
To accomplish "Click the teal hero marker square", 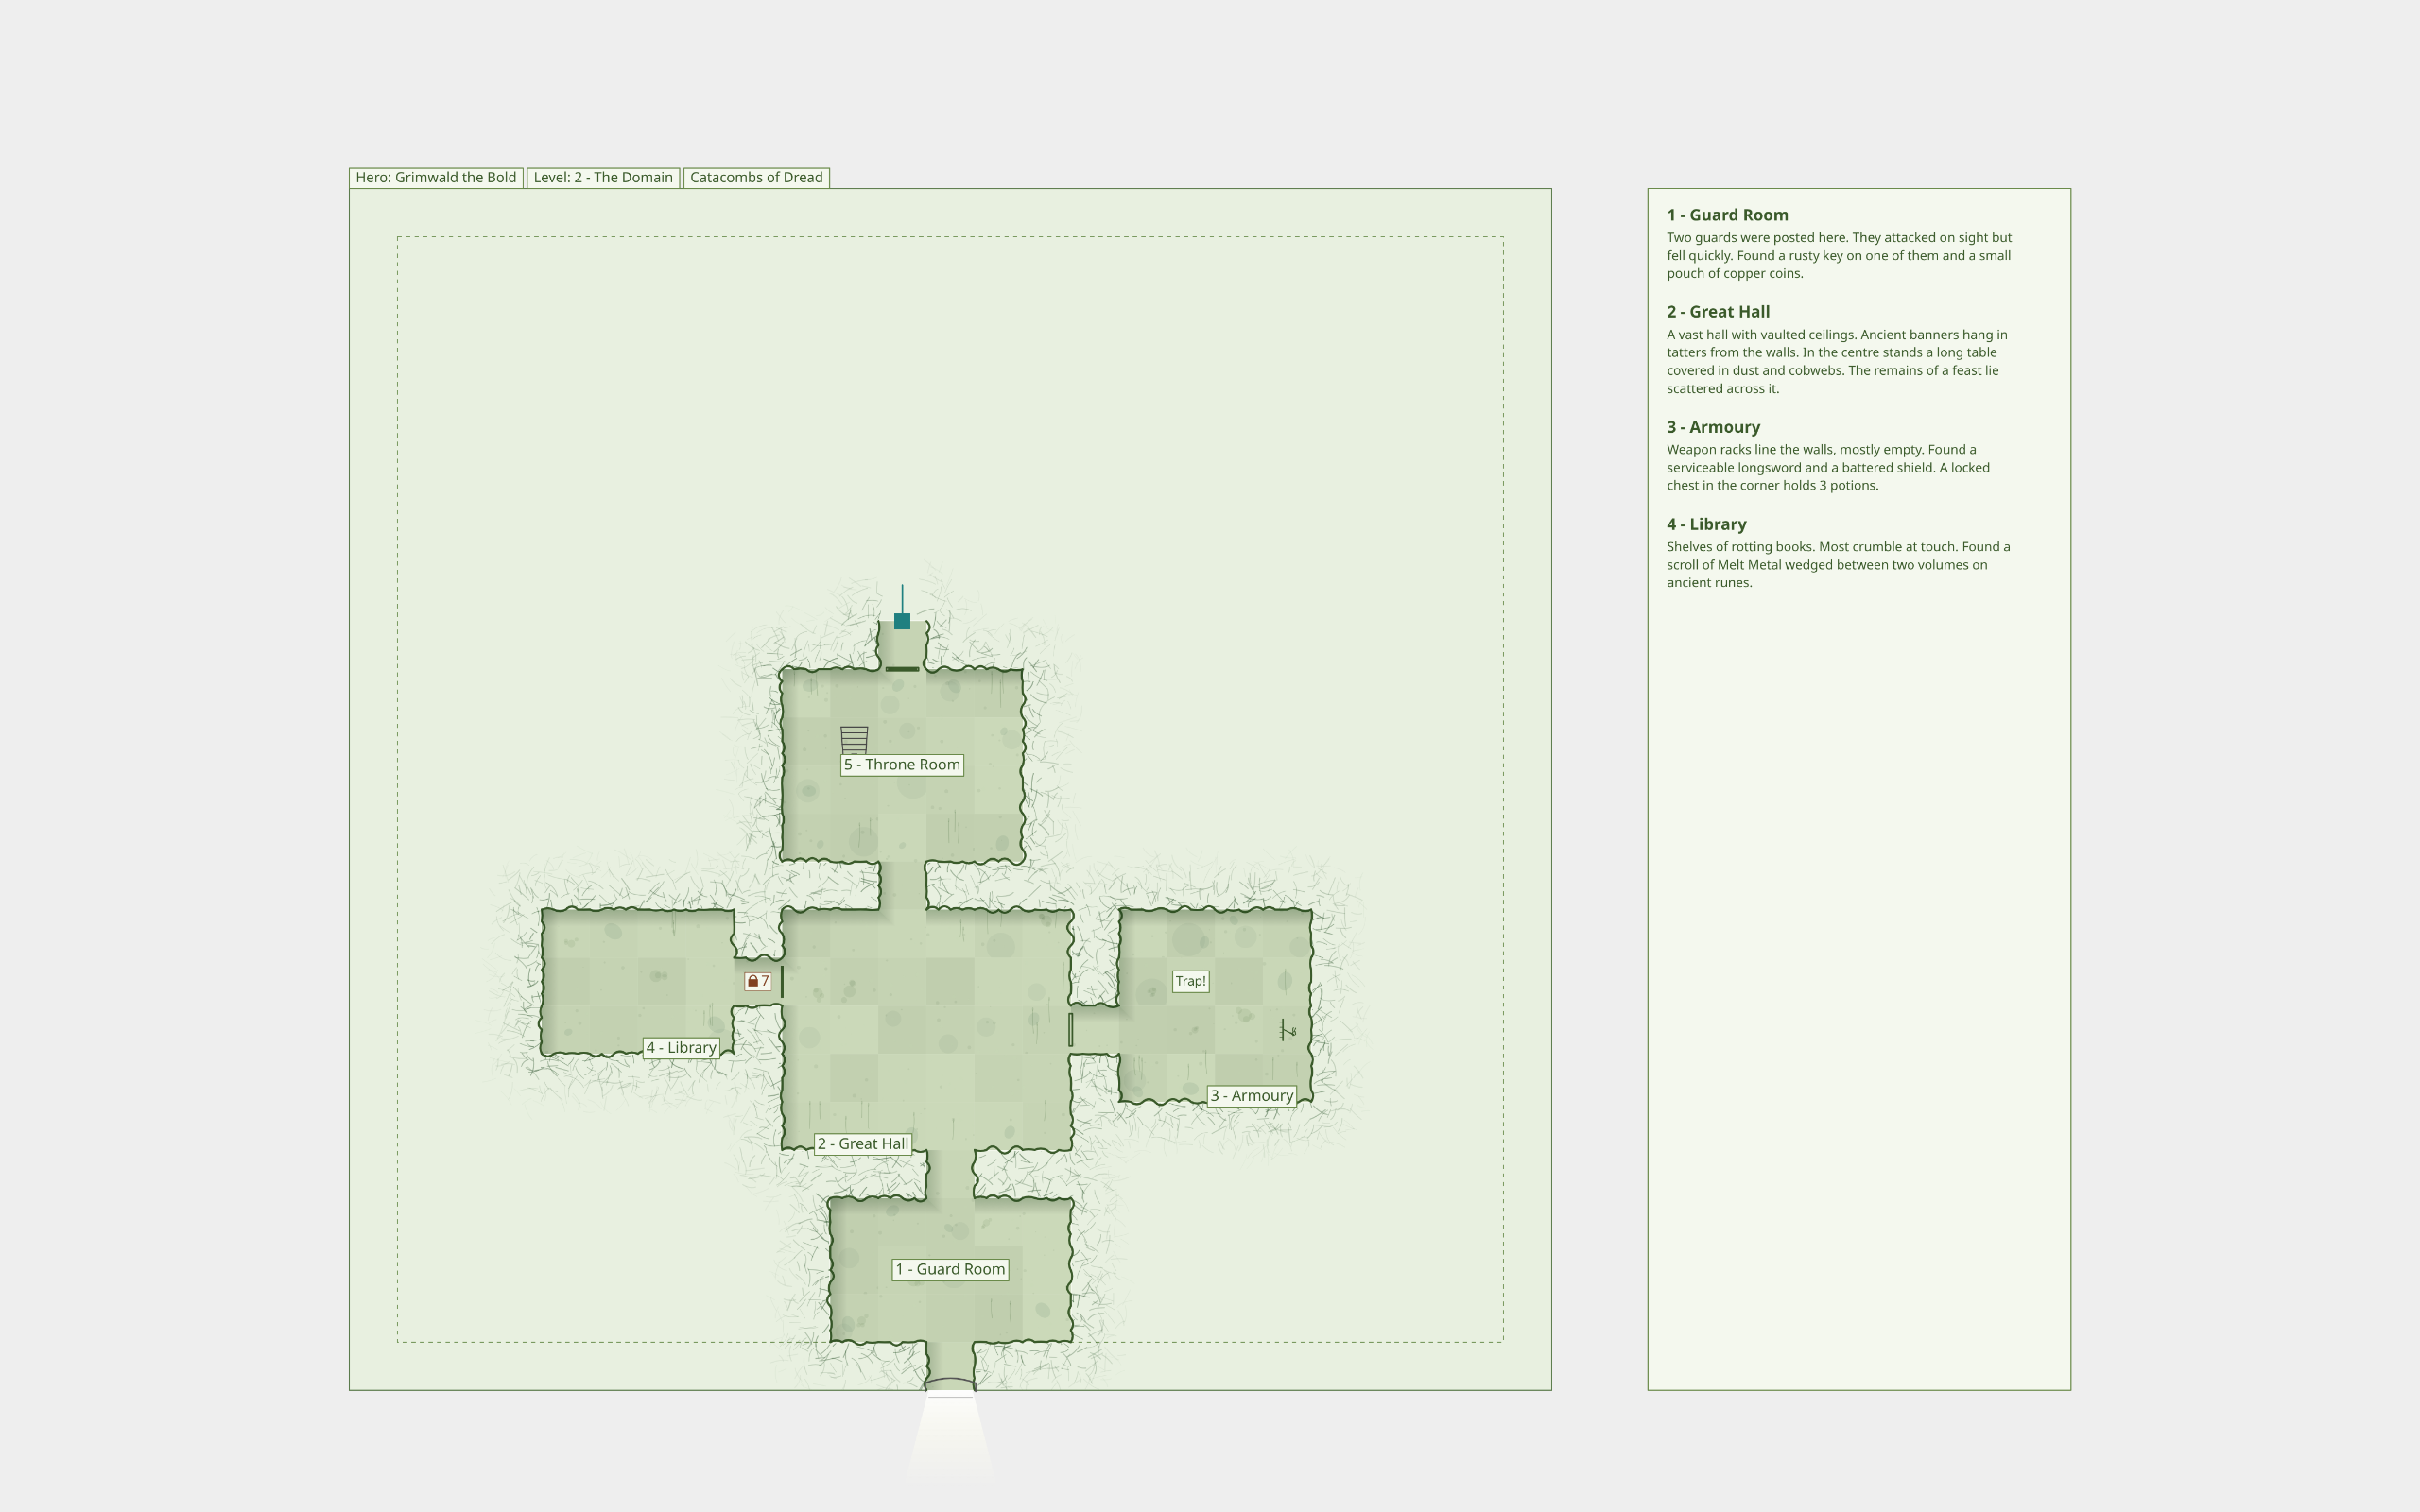I will pyautogui.click(x=902, y=621).
